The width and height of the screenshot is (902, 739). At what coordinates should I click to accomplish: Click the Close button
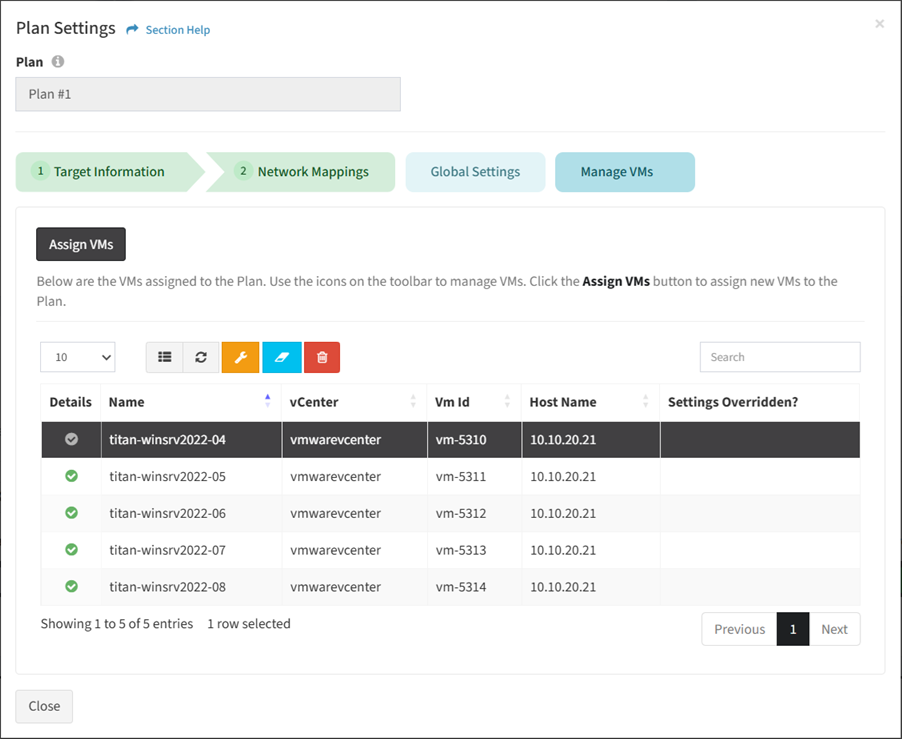(44, 706)
